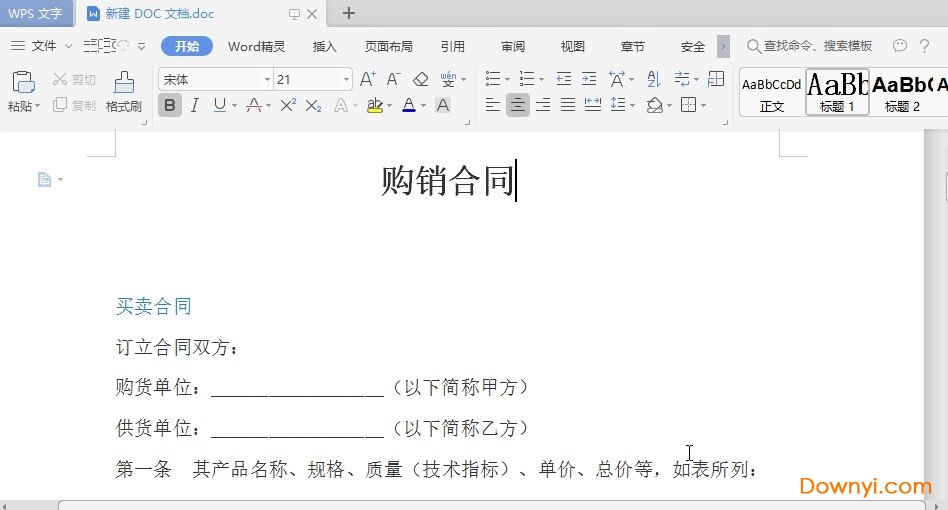Click the document outline icon in left margin
The width and height of the screenshot is (948, 510).
click(45, 179)
